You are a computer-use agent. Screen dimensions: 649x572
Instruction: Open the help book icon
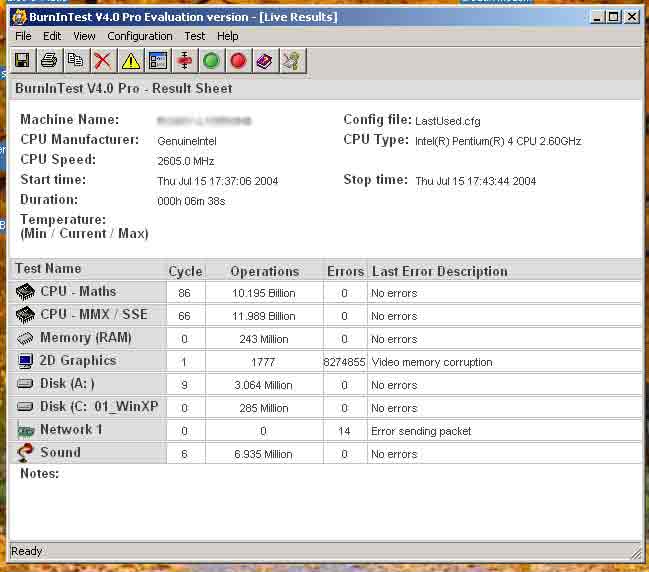click(x=265, y=61)
